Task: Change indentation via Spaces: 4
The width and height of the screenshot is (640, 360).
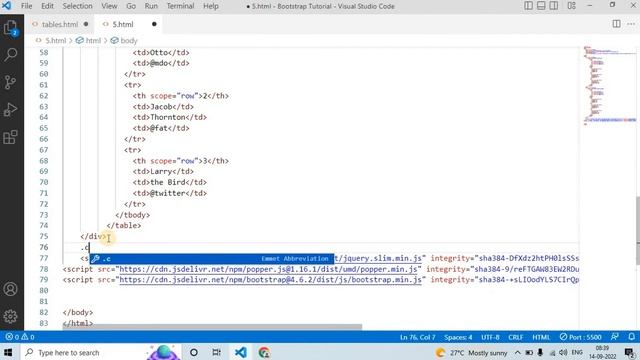Action: point(458,337)
